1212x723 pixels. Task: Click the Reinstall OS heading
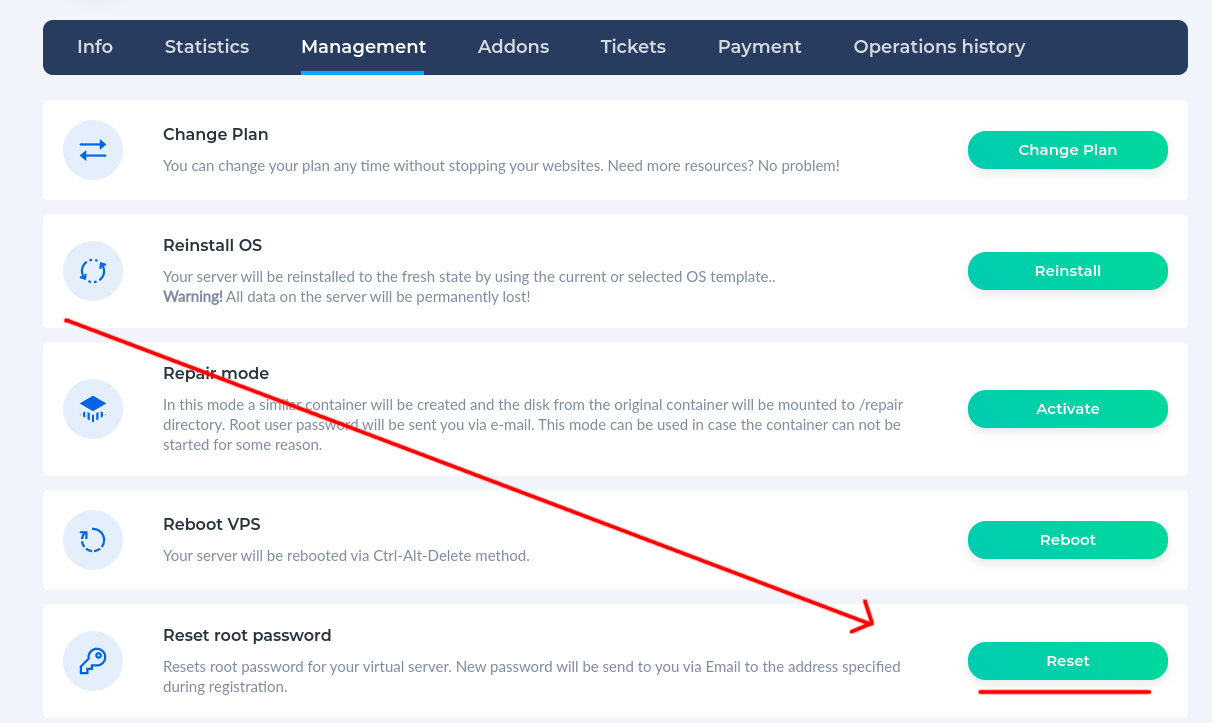pos(212,245)
